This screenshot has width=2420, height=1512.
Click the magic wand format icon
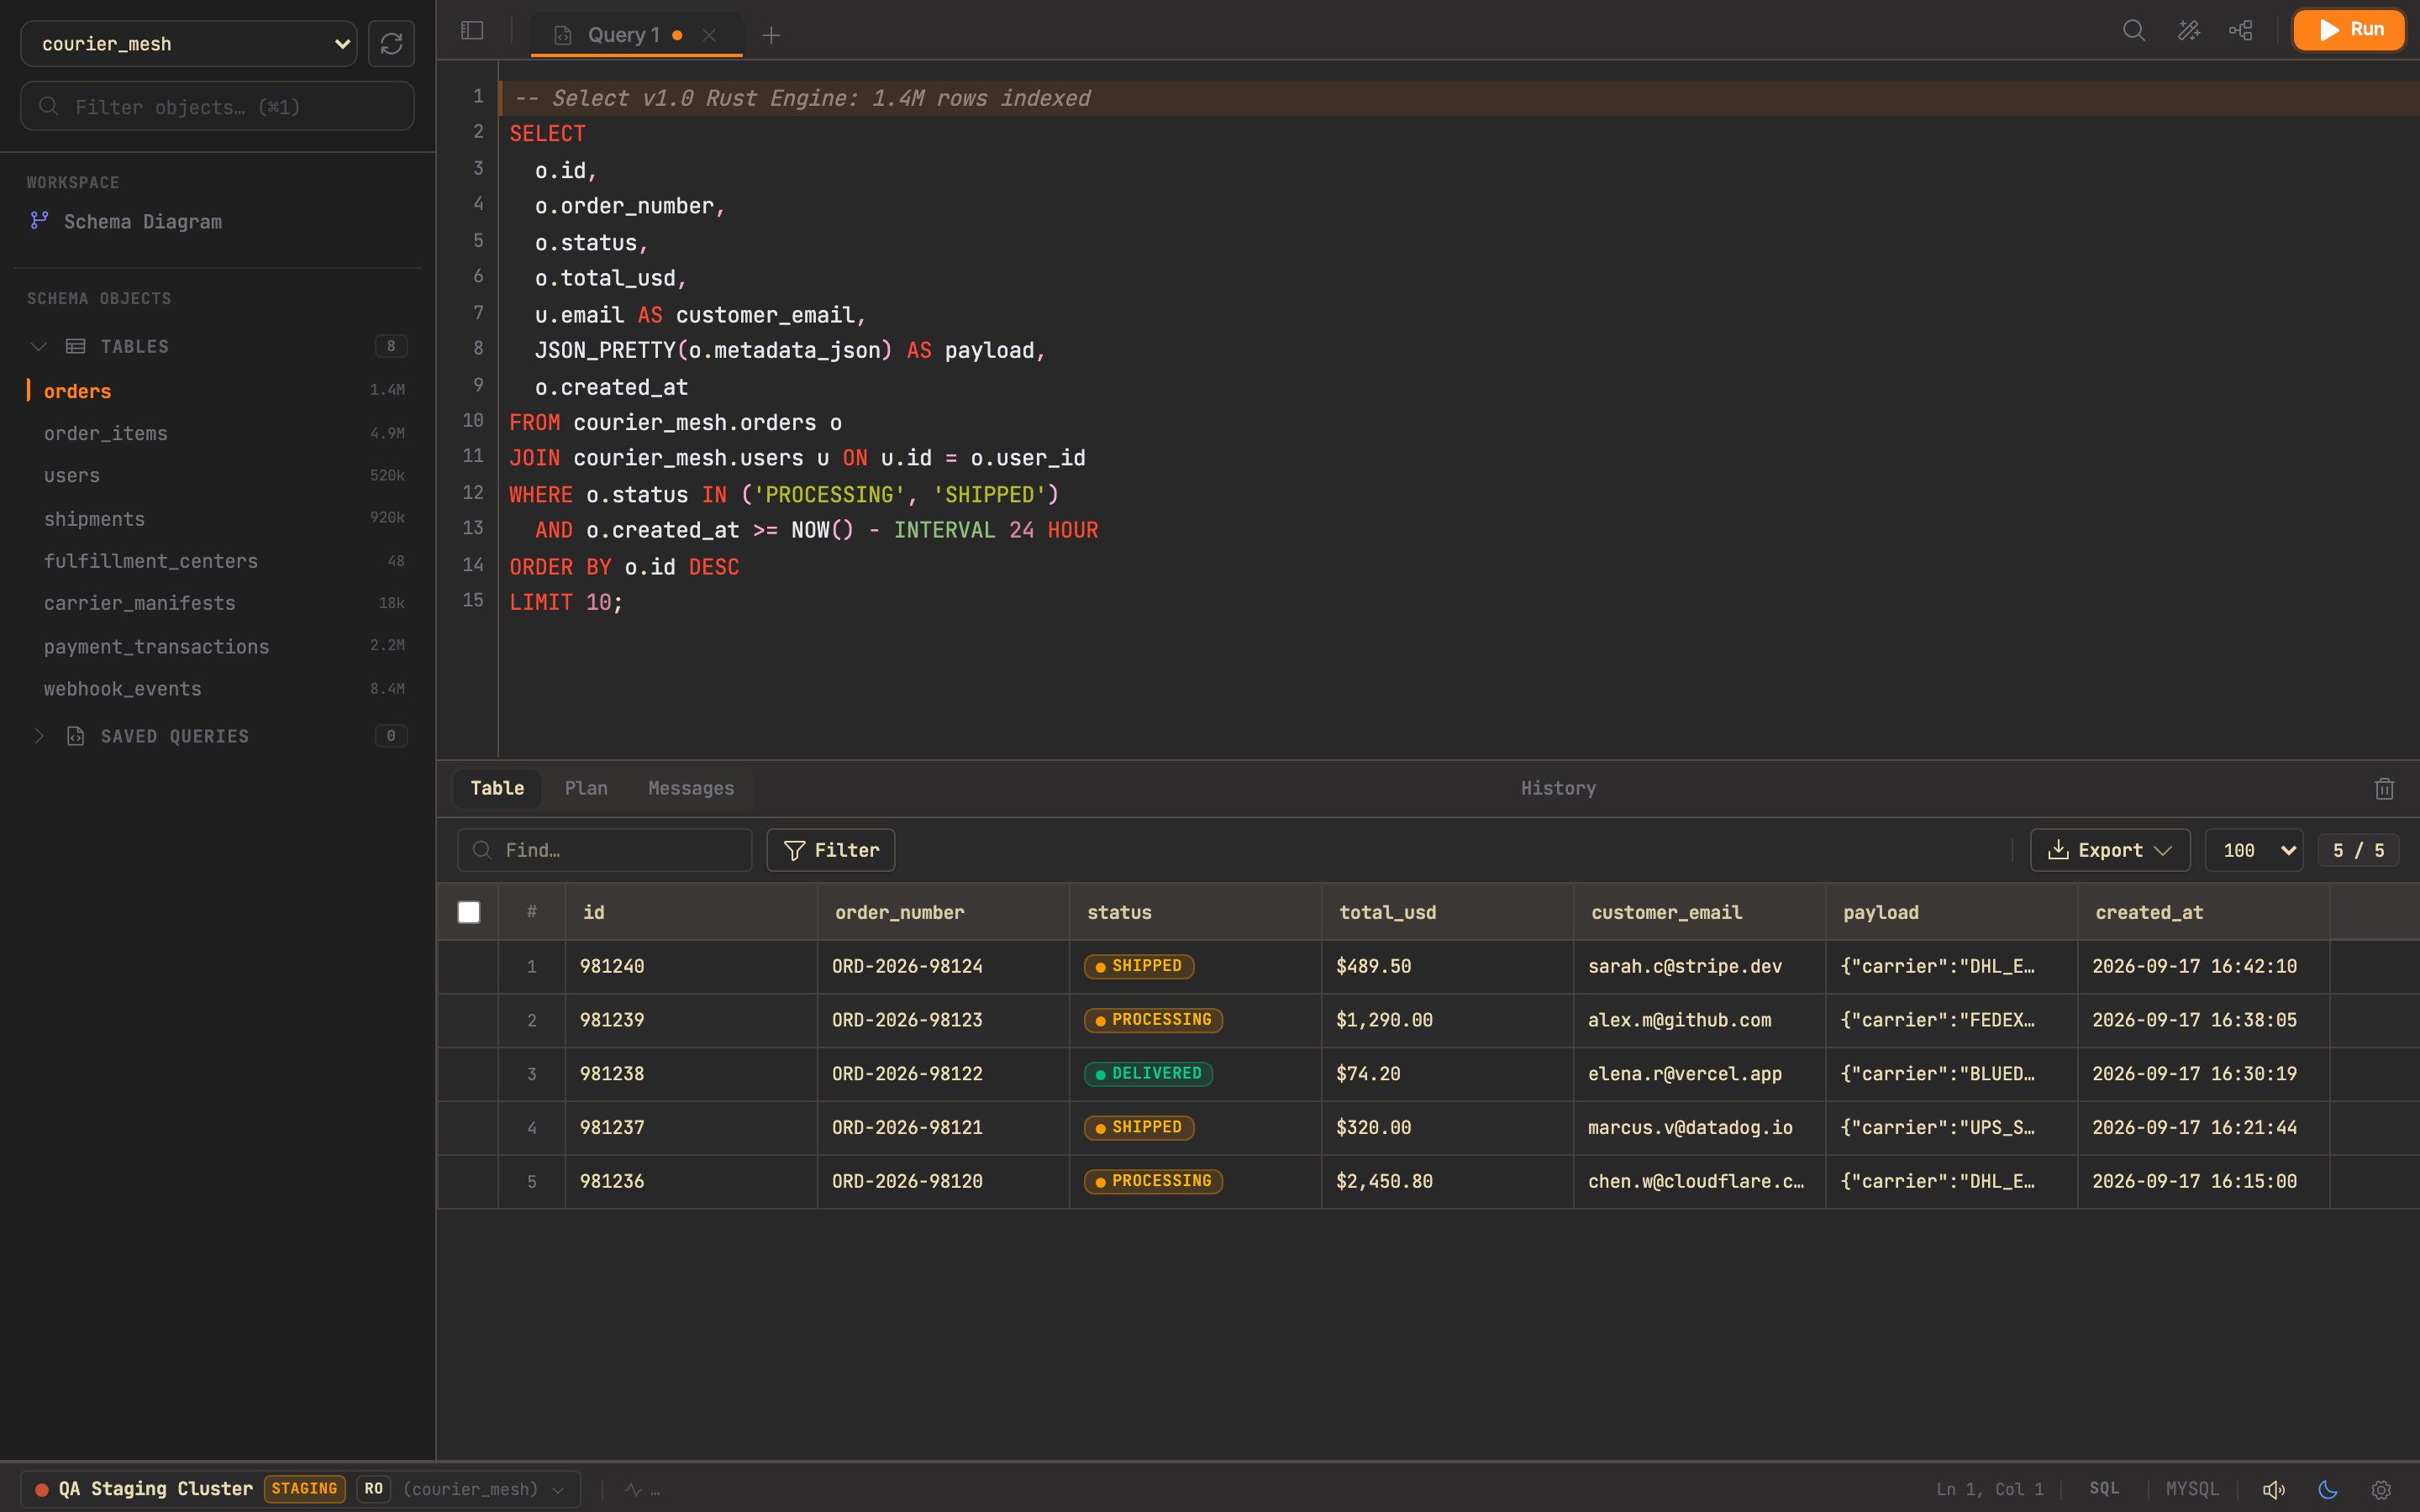[2188, 30]
